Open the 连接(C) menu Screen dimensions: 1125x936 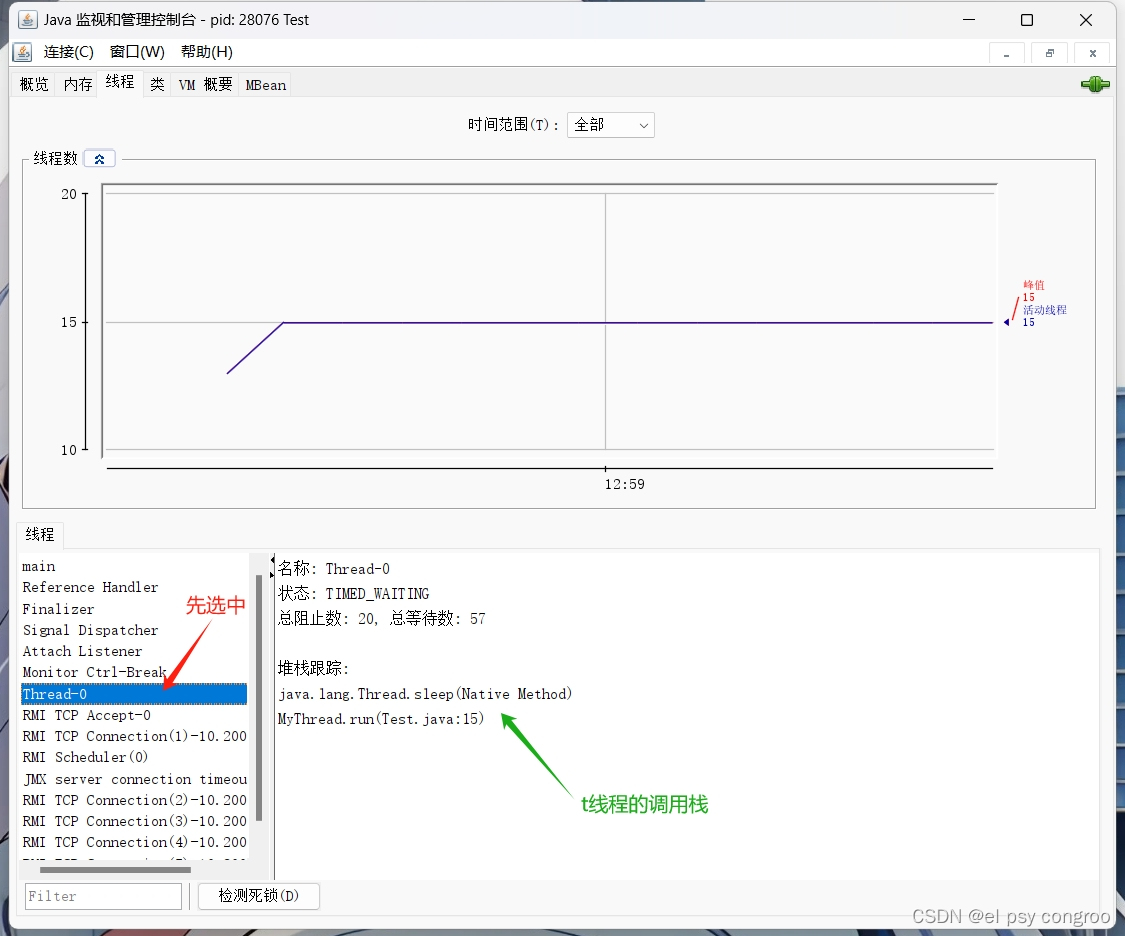pyautogui.click(x=69, y=52)
